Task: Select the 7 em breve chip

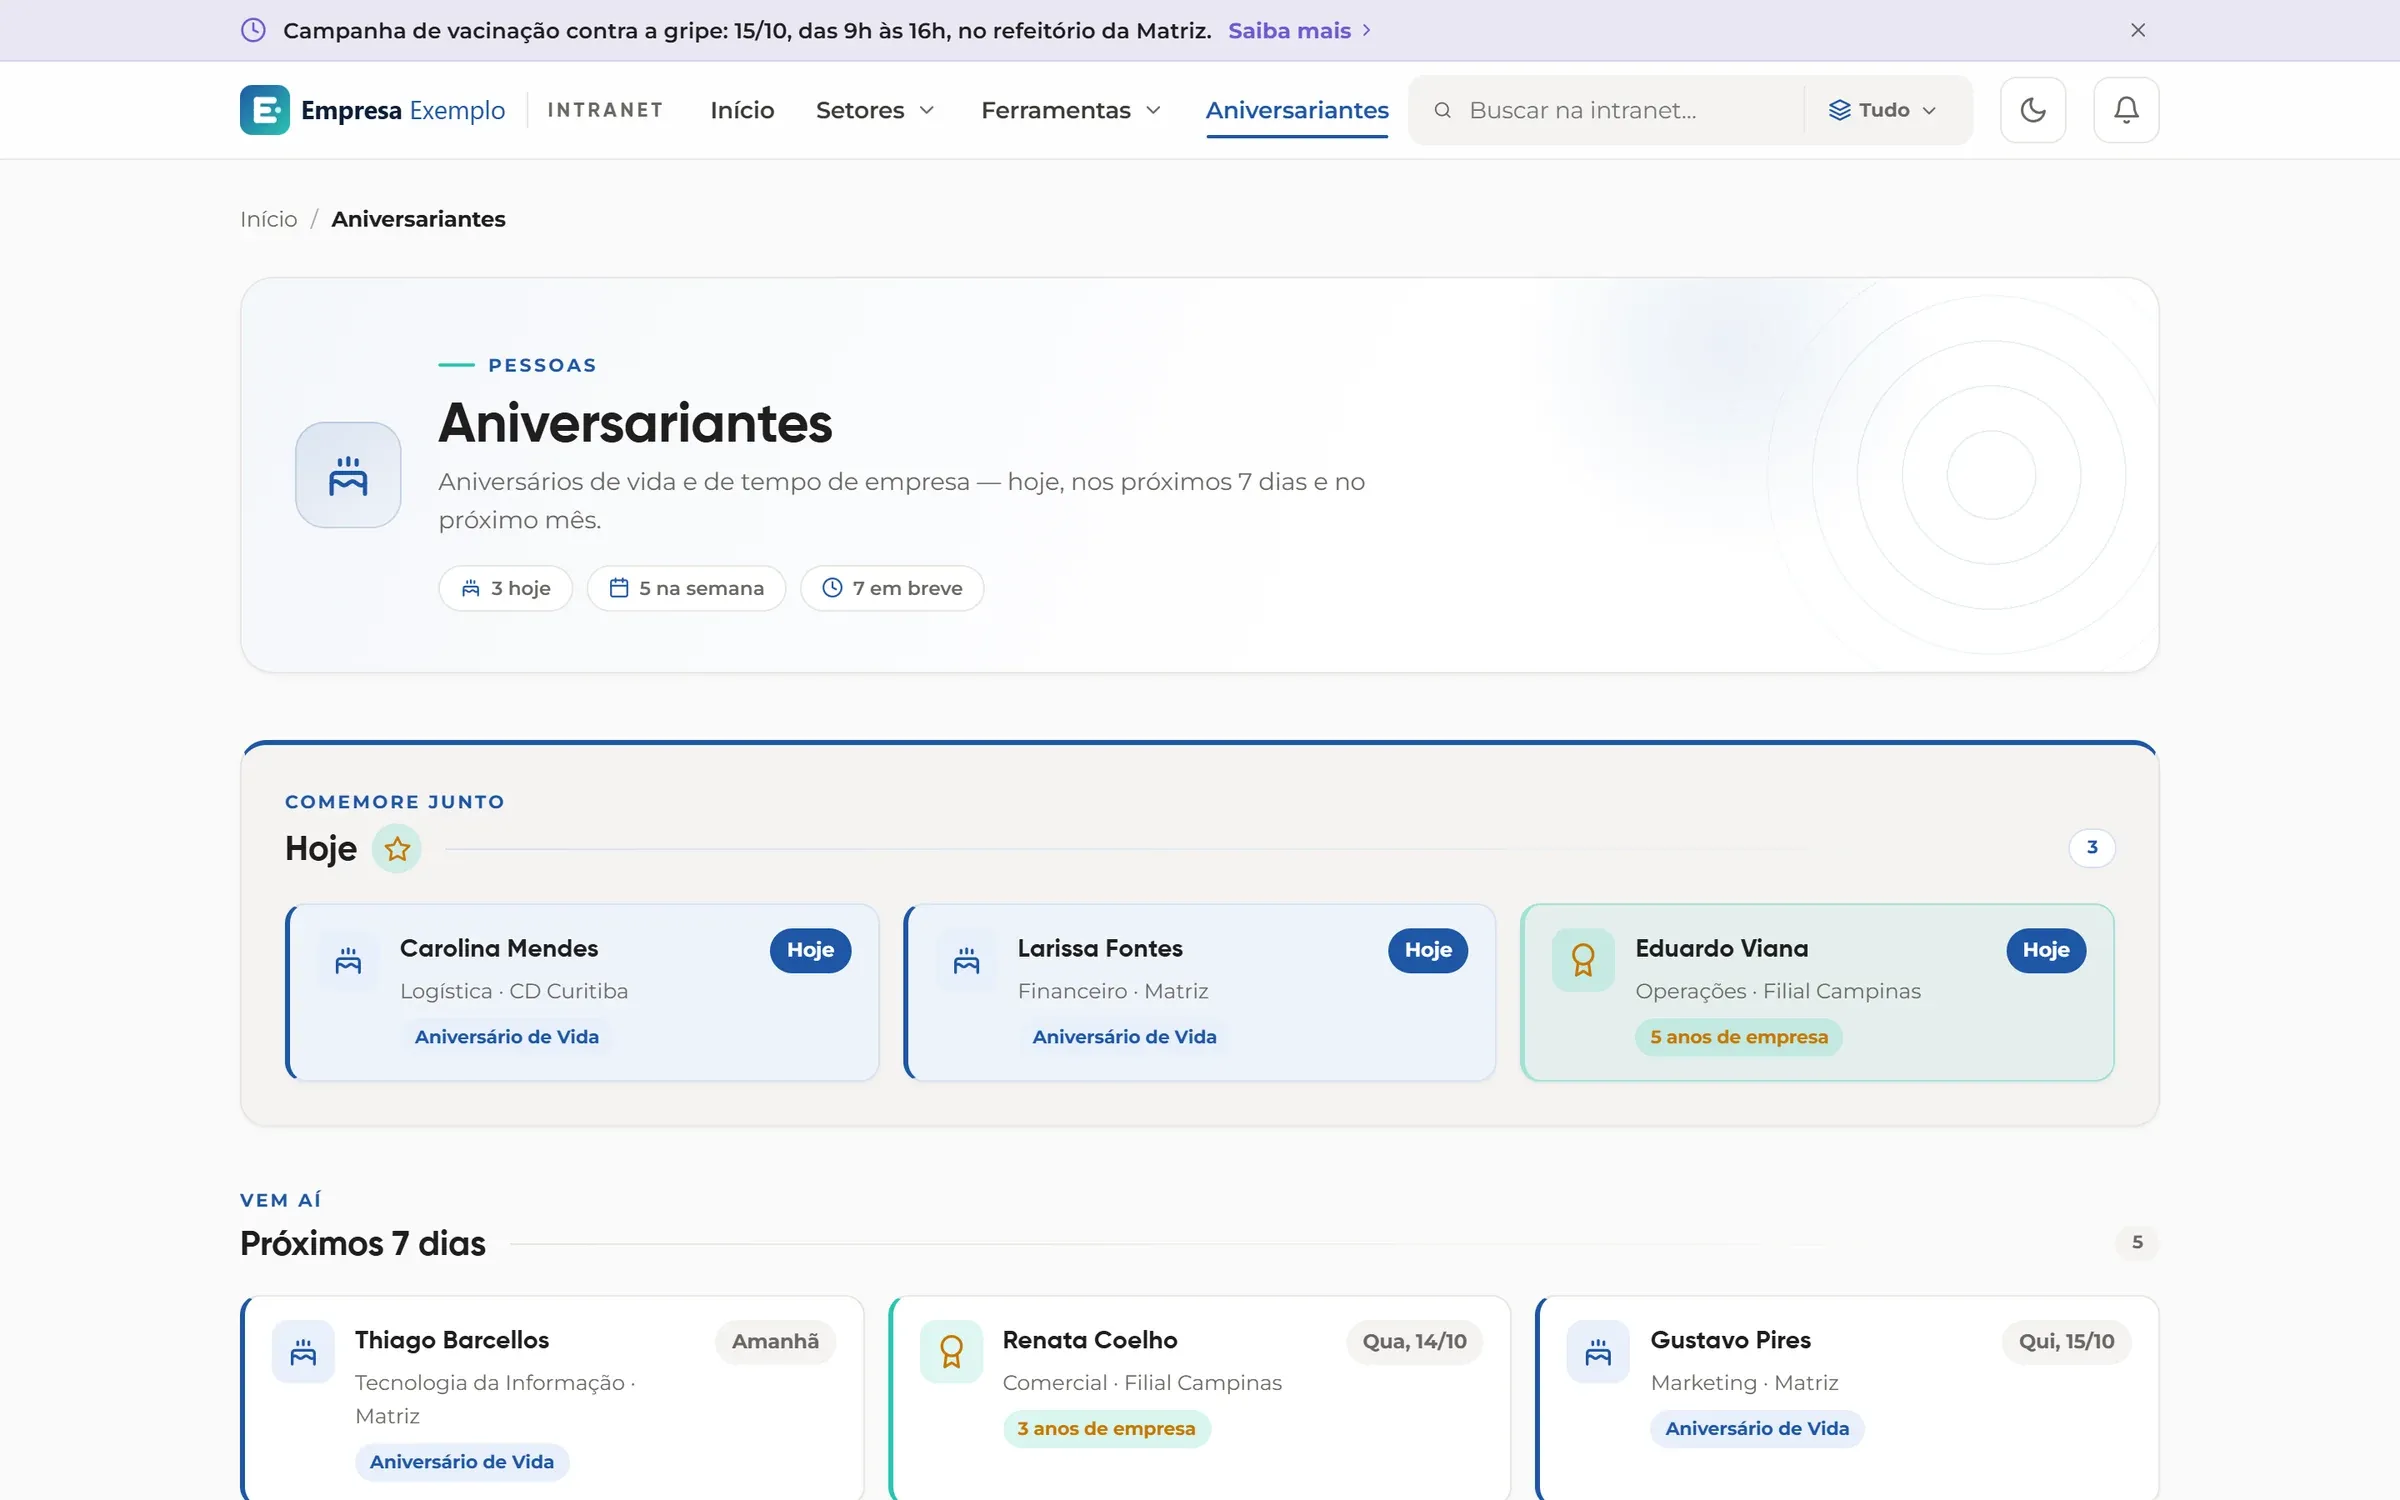Action: point(892,588)
